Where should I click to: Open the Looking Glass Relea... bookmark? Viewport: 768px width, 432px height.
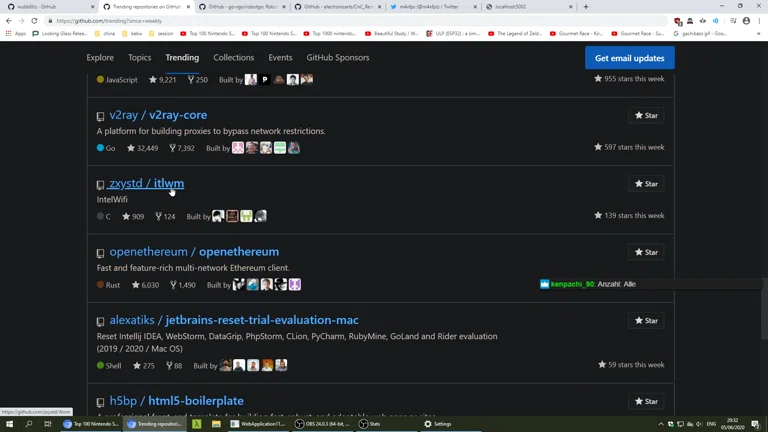tap(60, 34)
